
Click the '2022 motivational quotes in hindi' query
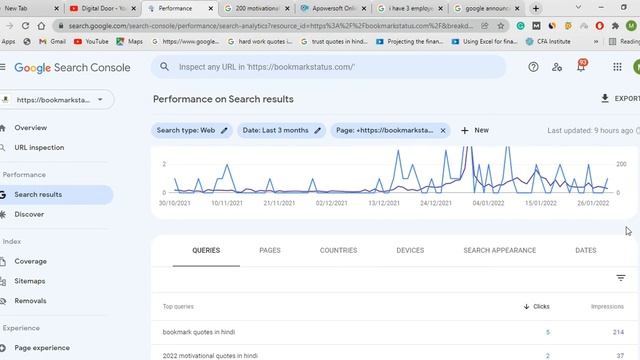(x=210, y=356)
